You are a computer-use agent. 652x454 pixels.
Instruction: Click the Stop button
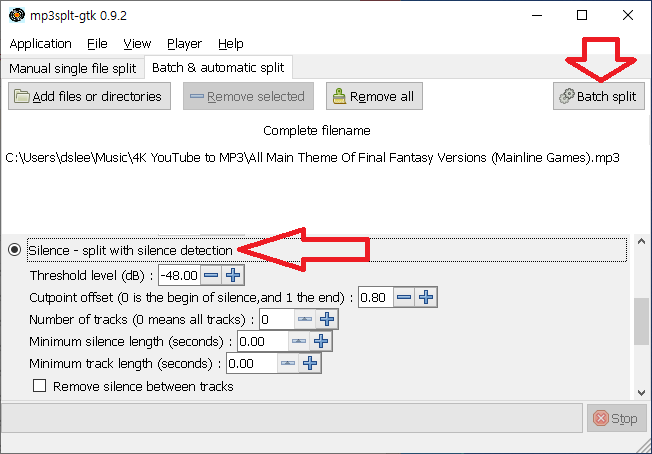coord(613,419)
